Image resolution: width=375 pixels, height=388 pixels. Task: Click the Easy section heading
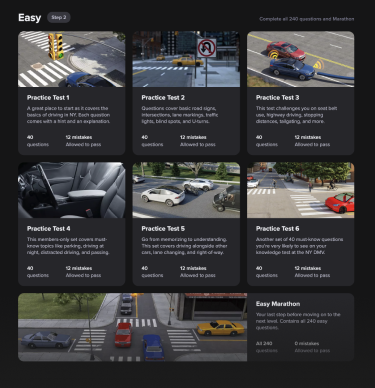30,18
